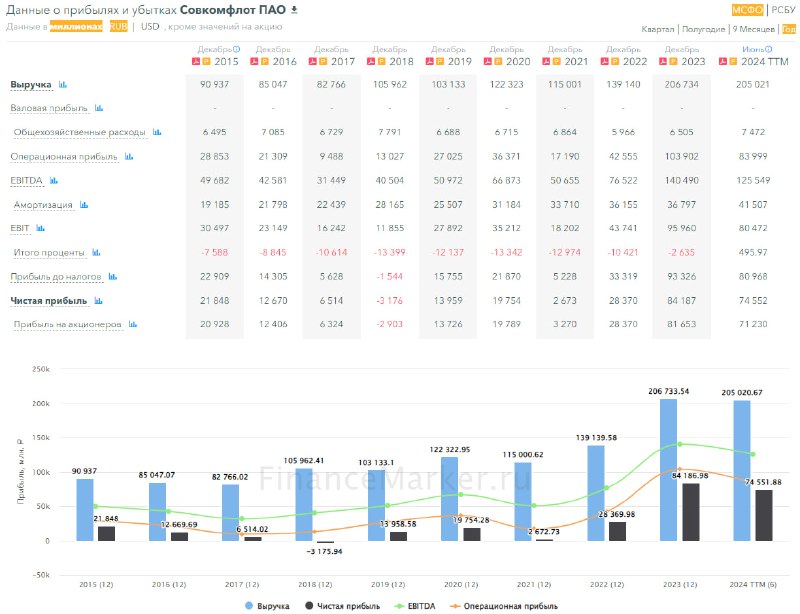This screenshot has height=614, width=800.
Task: Open the PDF report icon for 2017
Action: [313, 61]
